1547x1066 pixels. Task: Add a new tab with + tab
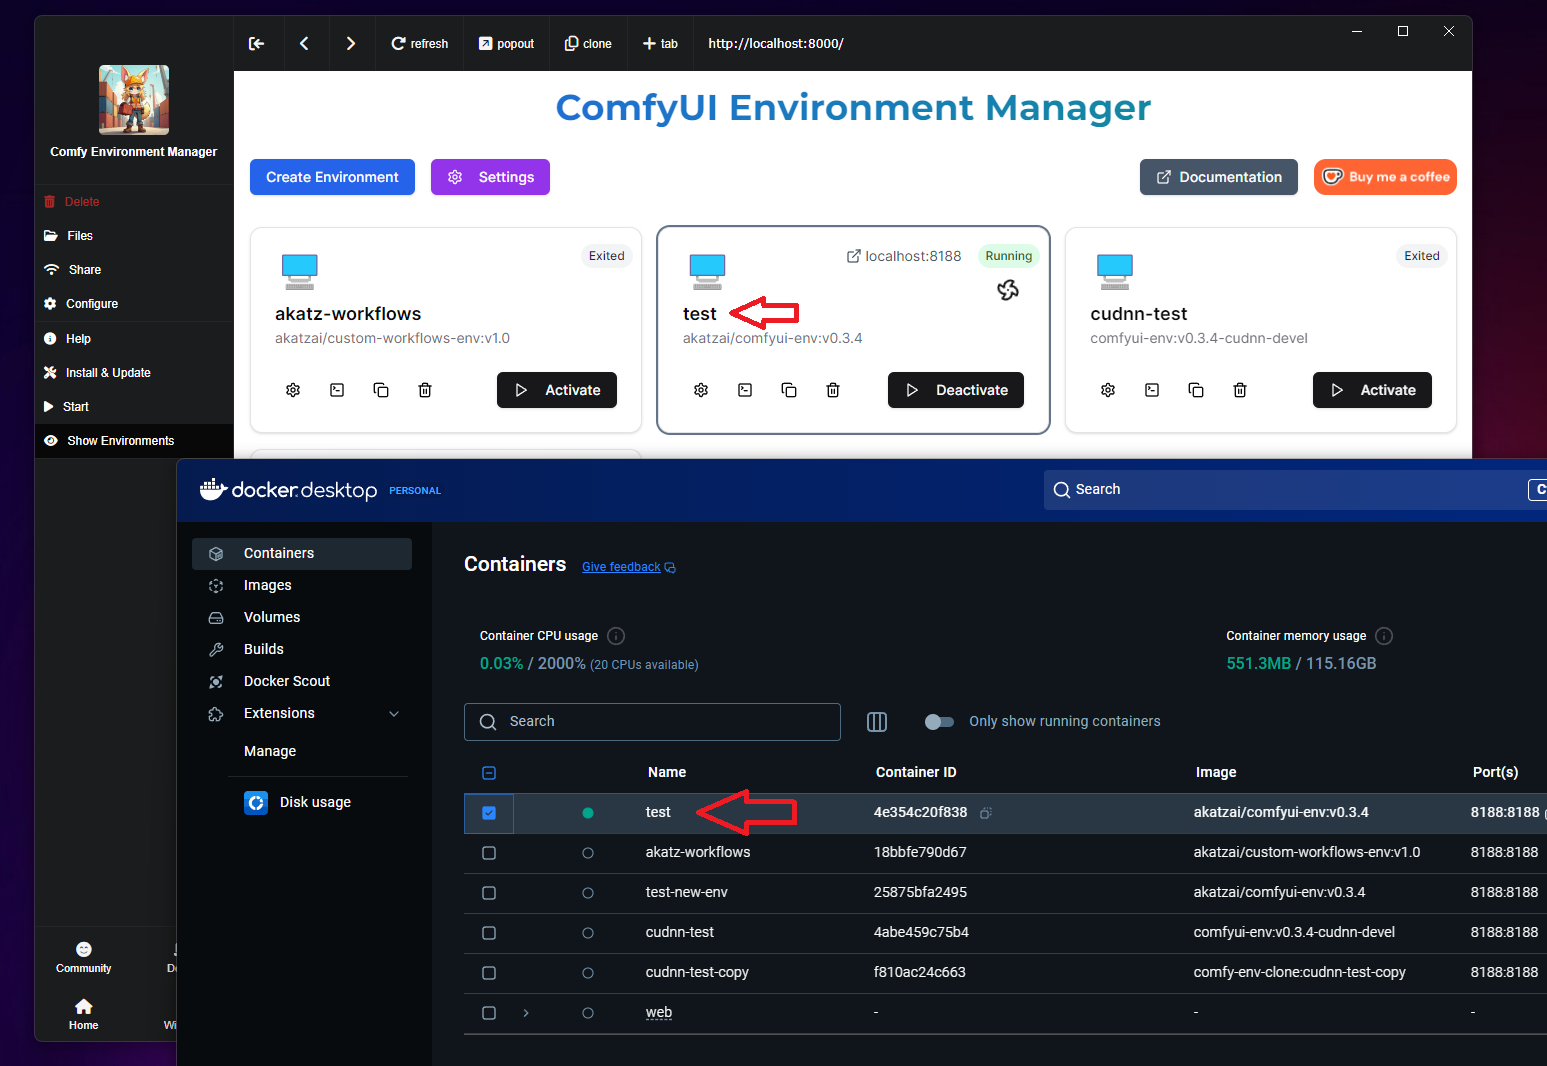(x=660, y=43)
